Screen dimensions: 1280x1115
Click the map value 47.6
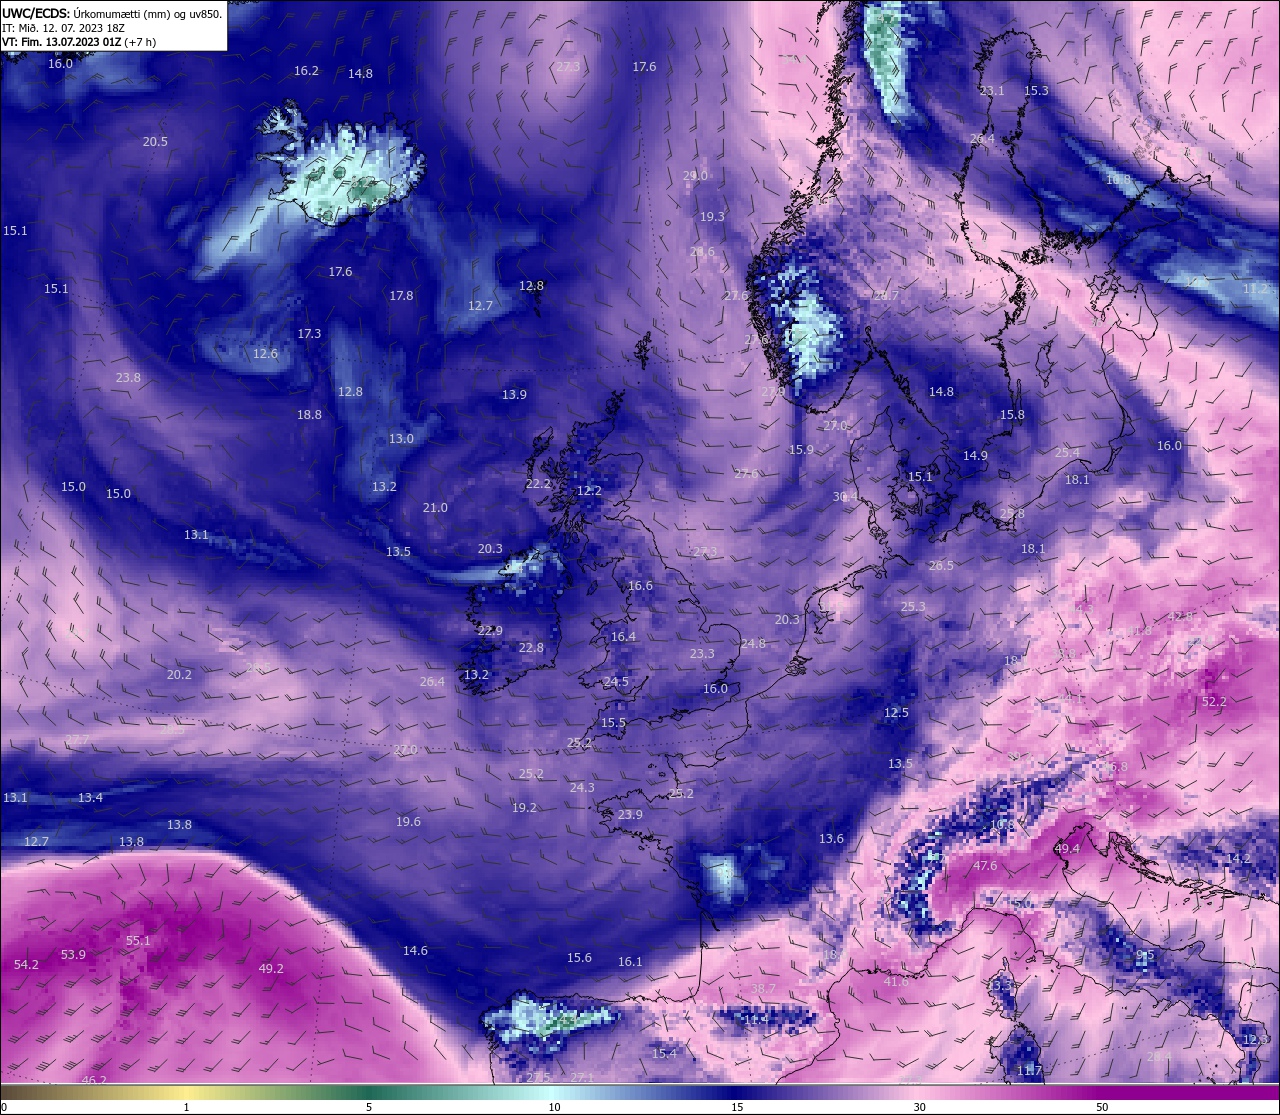(985, 866)
